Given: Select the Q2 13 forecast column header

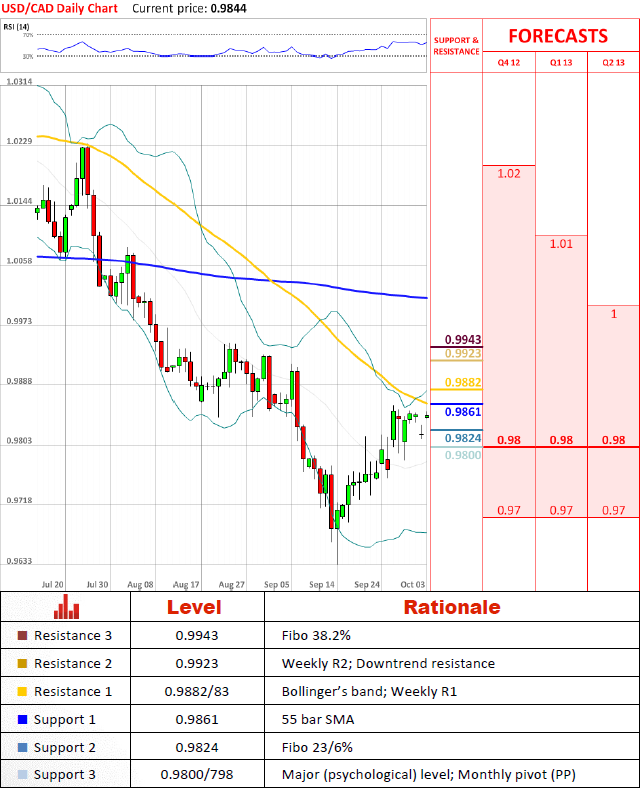Looking at the screenshot, I should click(613, 62).
